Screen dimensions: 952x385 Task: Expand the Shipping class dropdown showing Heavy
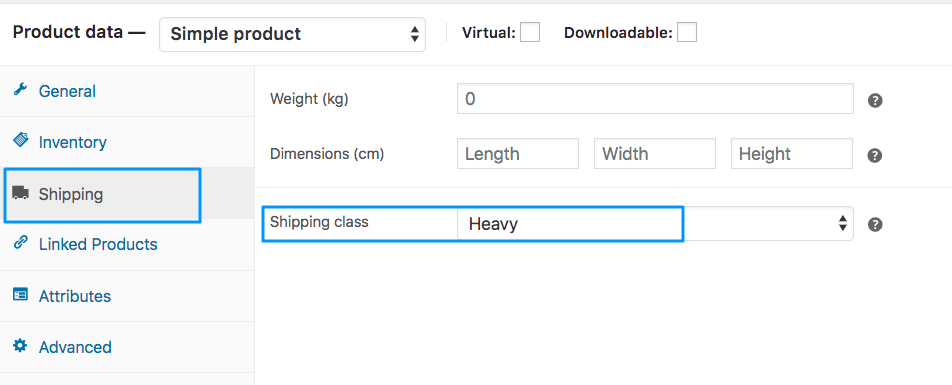click(655, 223)
